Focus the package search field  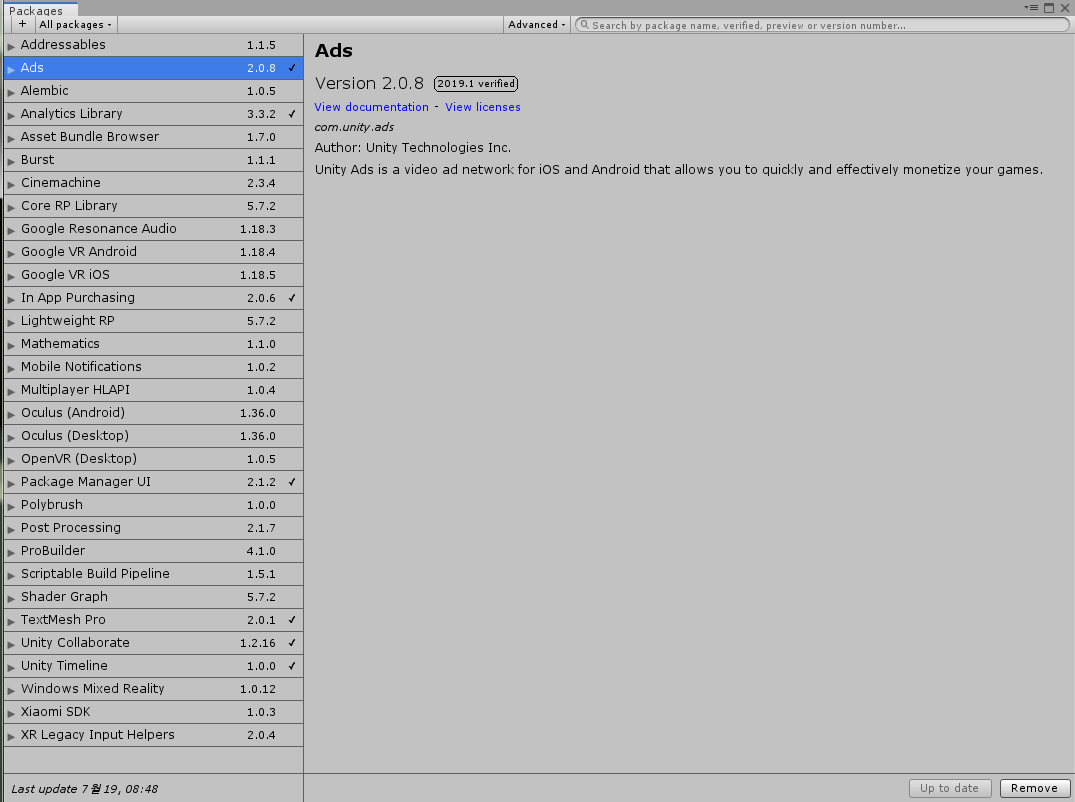(x=822, y=25)
